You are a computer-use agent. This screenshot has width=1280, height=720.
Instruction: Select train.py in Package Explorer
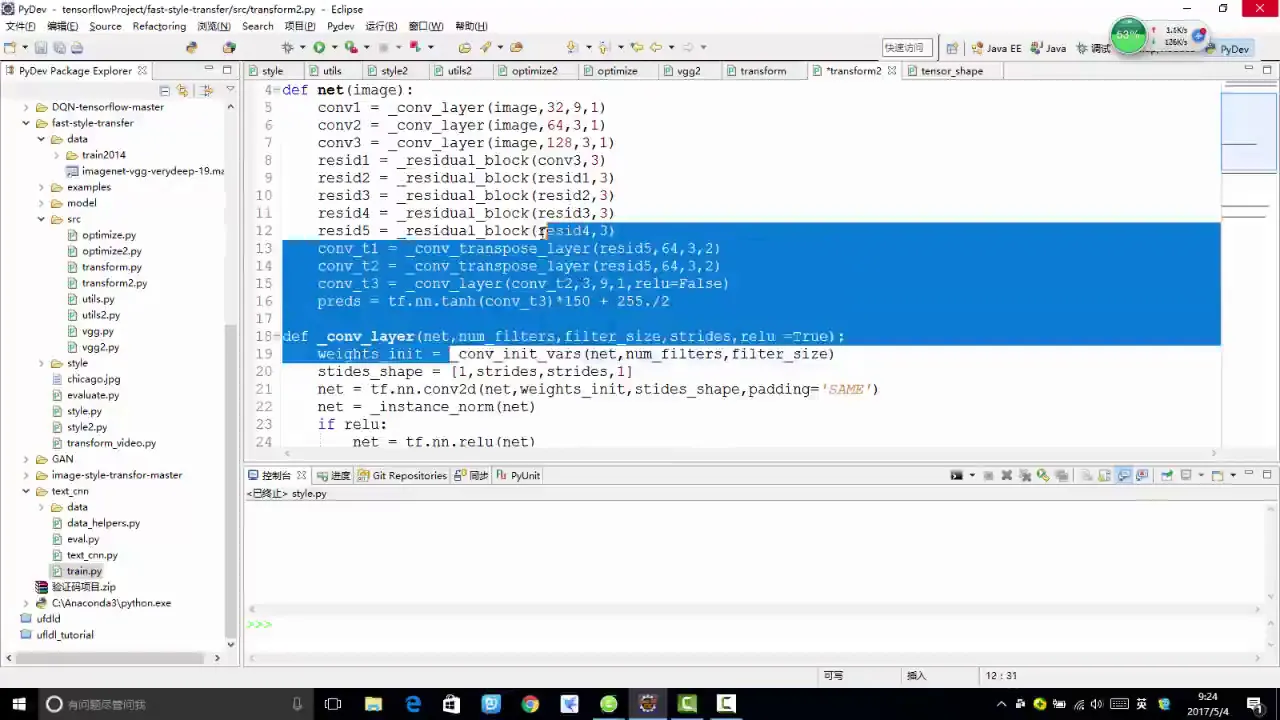(84, 571)
